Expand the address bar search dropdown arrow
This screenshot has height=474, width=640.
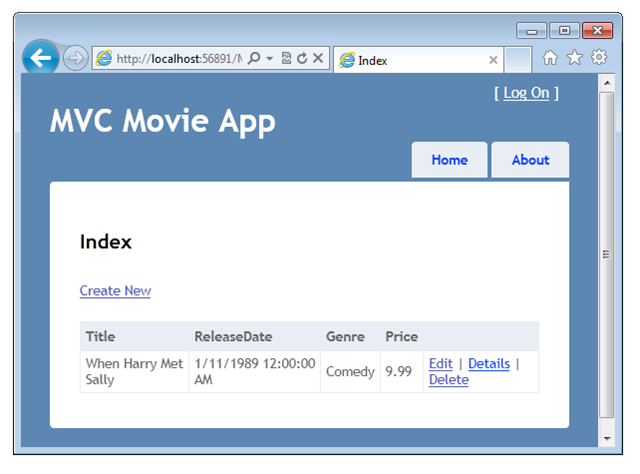pos(269,59)
